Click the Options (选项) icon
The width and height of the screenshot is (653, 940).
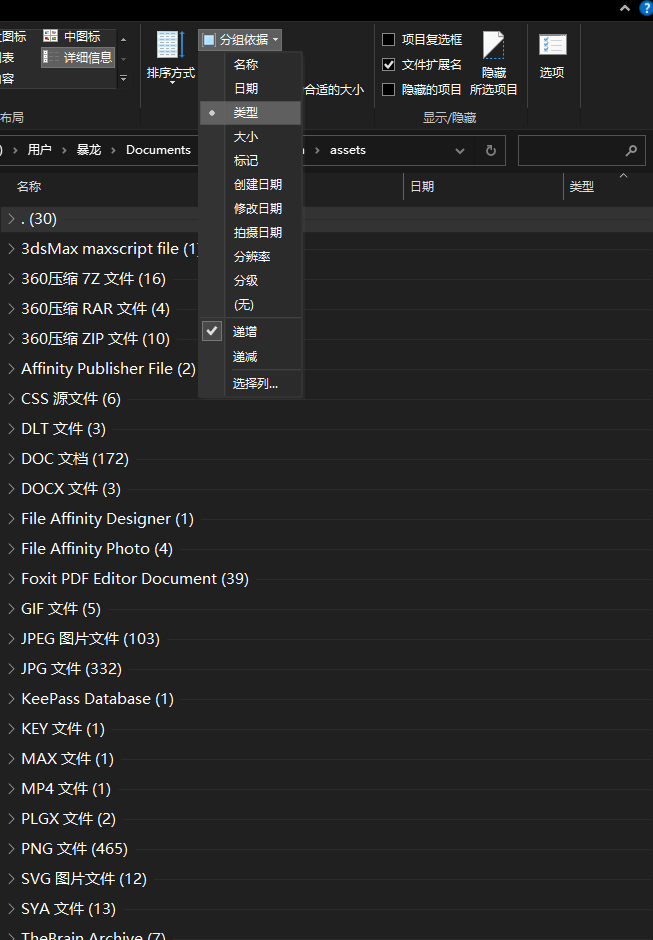click(552, 56)
